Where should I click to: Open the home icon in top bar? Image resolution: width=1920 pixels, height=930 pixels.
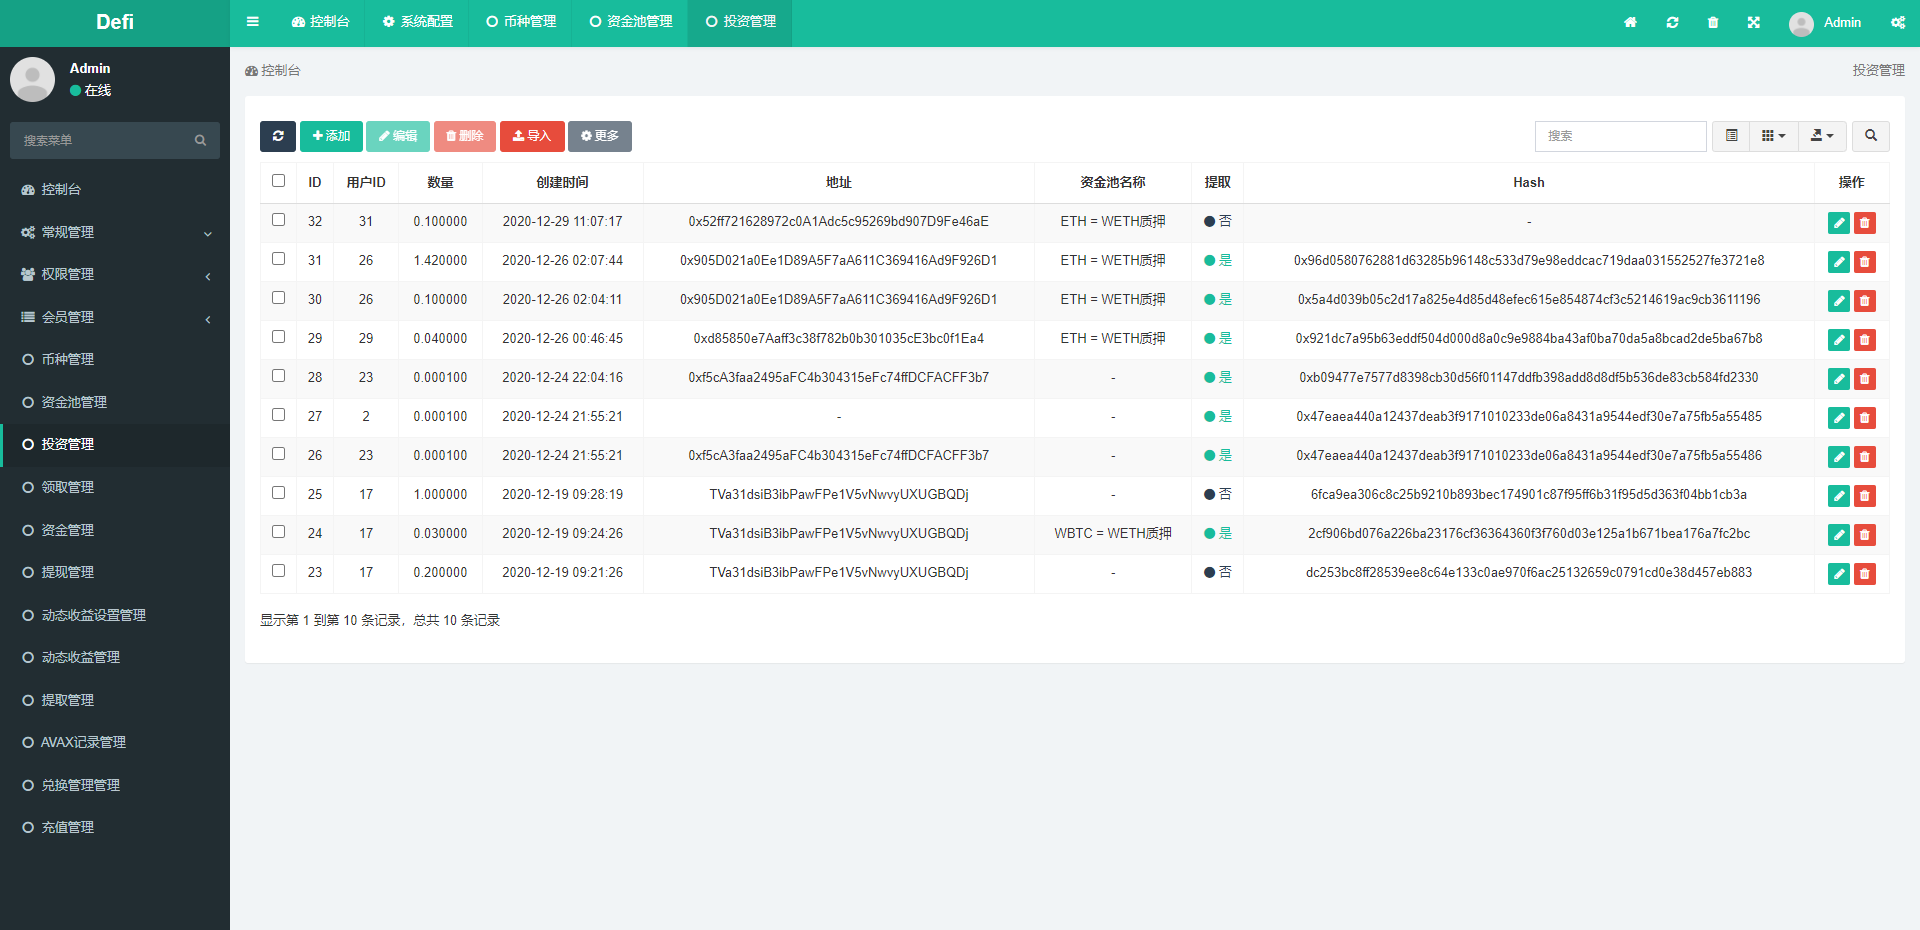pyautogui.click(x=1630, y=22)
